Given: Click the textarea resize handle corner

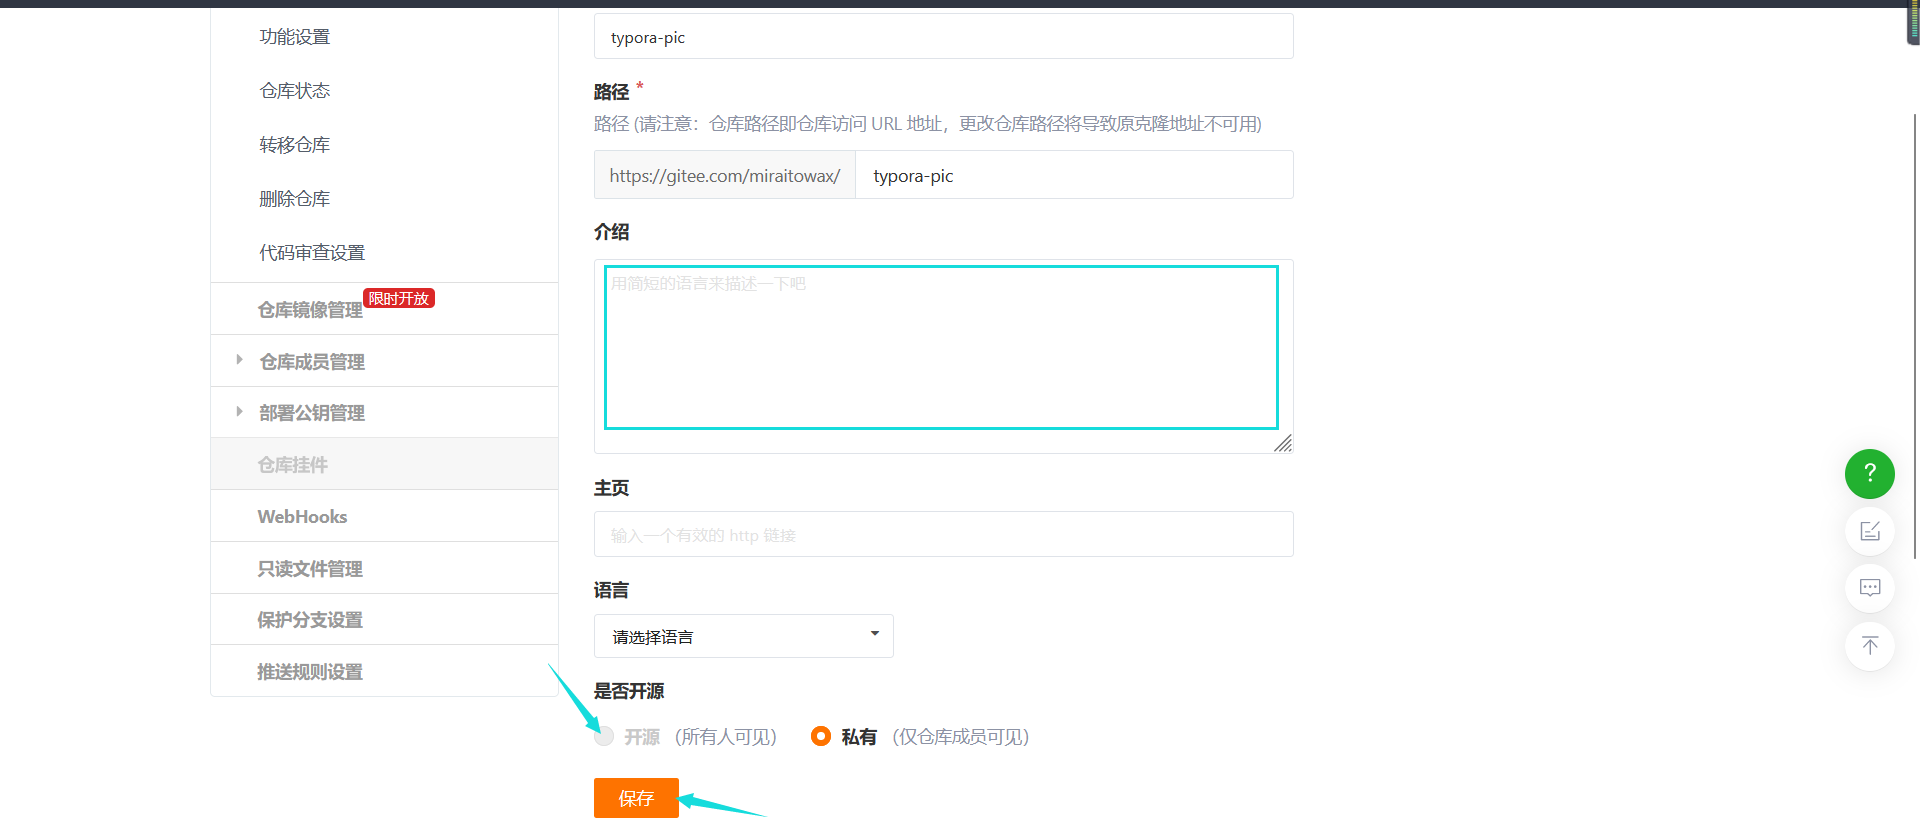Looking at the screenshot, I should 1284,444.
